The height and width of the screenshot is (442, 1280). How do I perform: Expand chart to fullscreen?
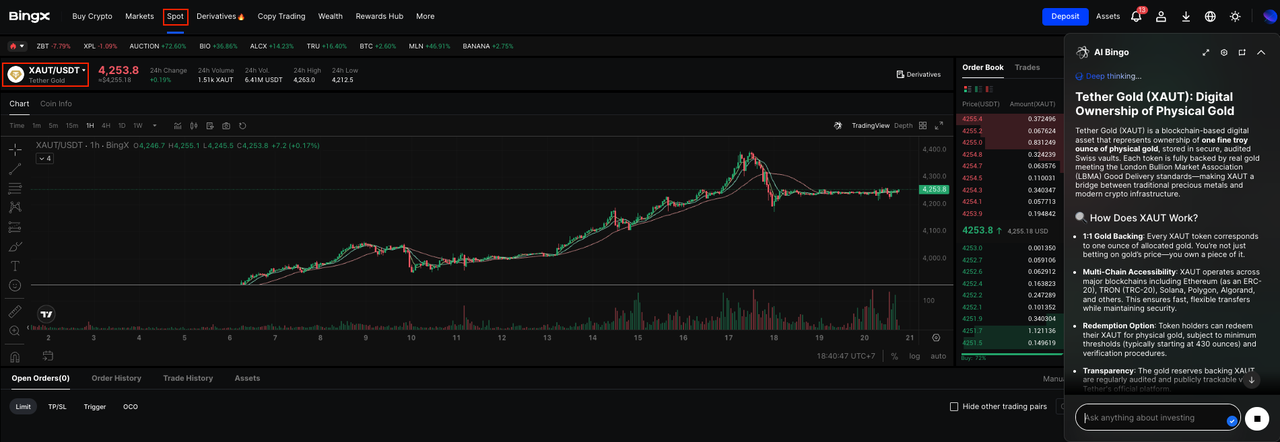coord(938,126)
